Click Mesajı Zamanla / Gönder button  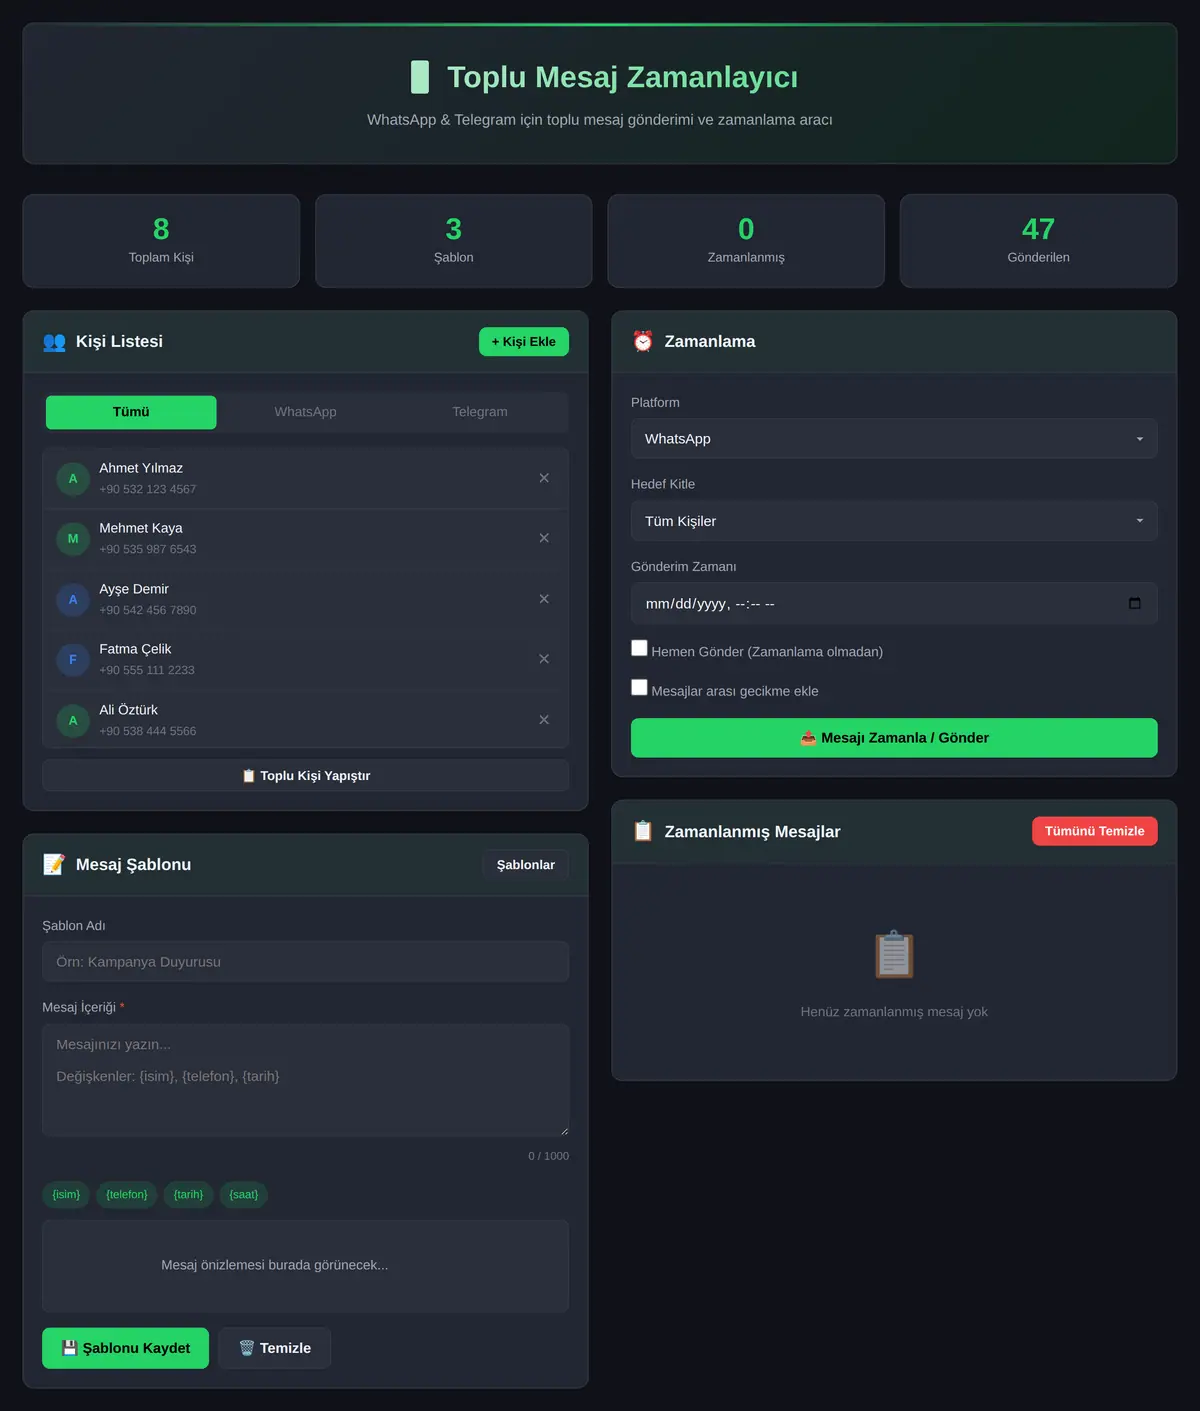tap(894, 738)
